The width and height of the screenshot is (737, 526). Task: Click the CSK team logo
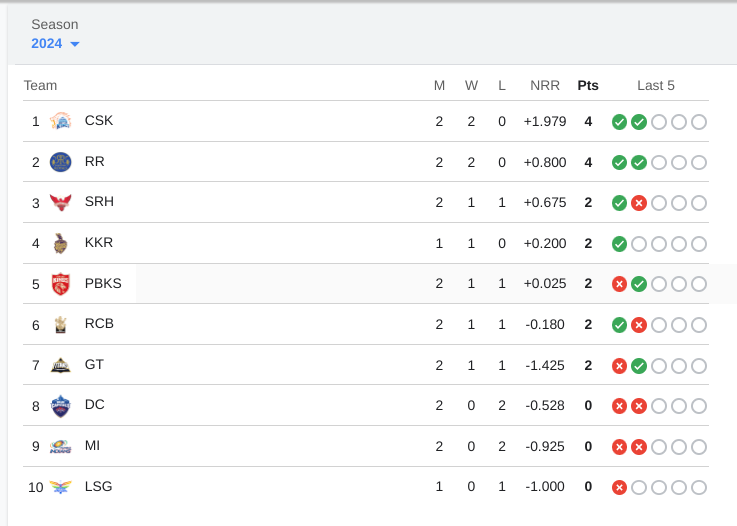click(61, 121)
